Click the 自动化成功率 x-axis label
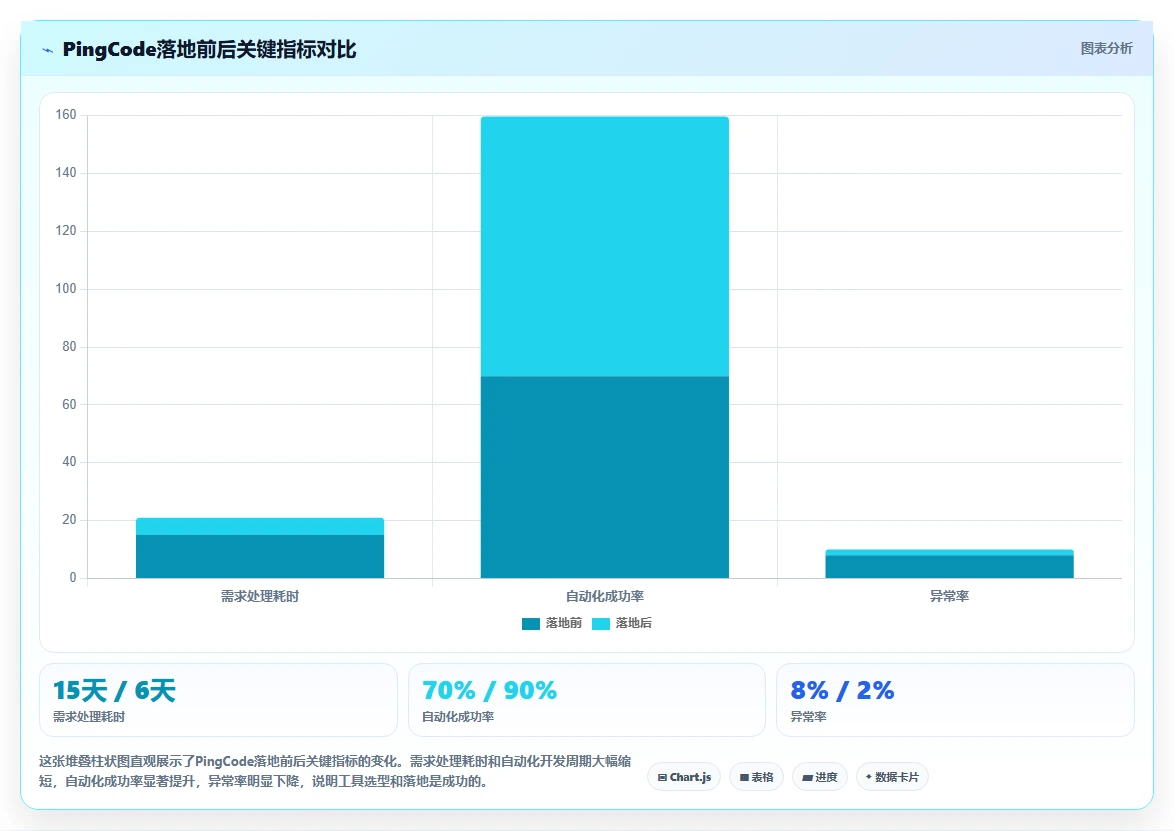The image size is (1174, 831). (605, 597)
